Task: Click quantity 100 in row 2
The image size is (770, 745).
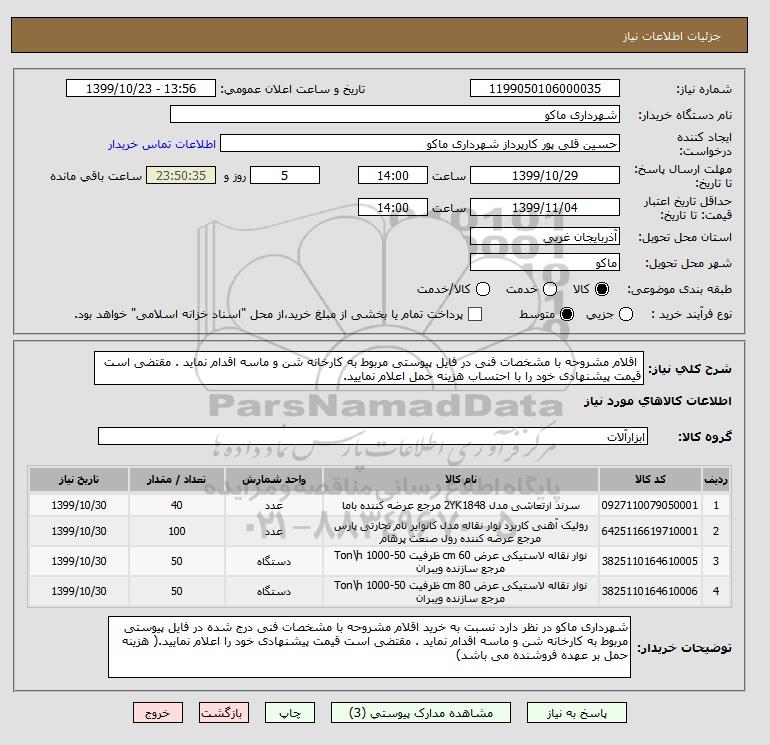Action: tap(177, 531)
